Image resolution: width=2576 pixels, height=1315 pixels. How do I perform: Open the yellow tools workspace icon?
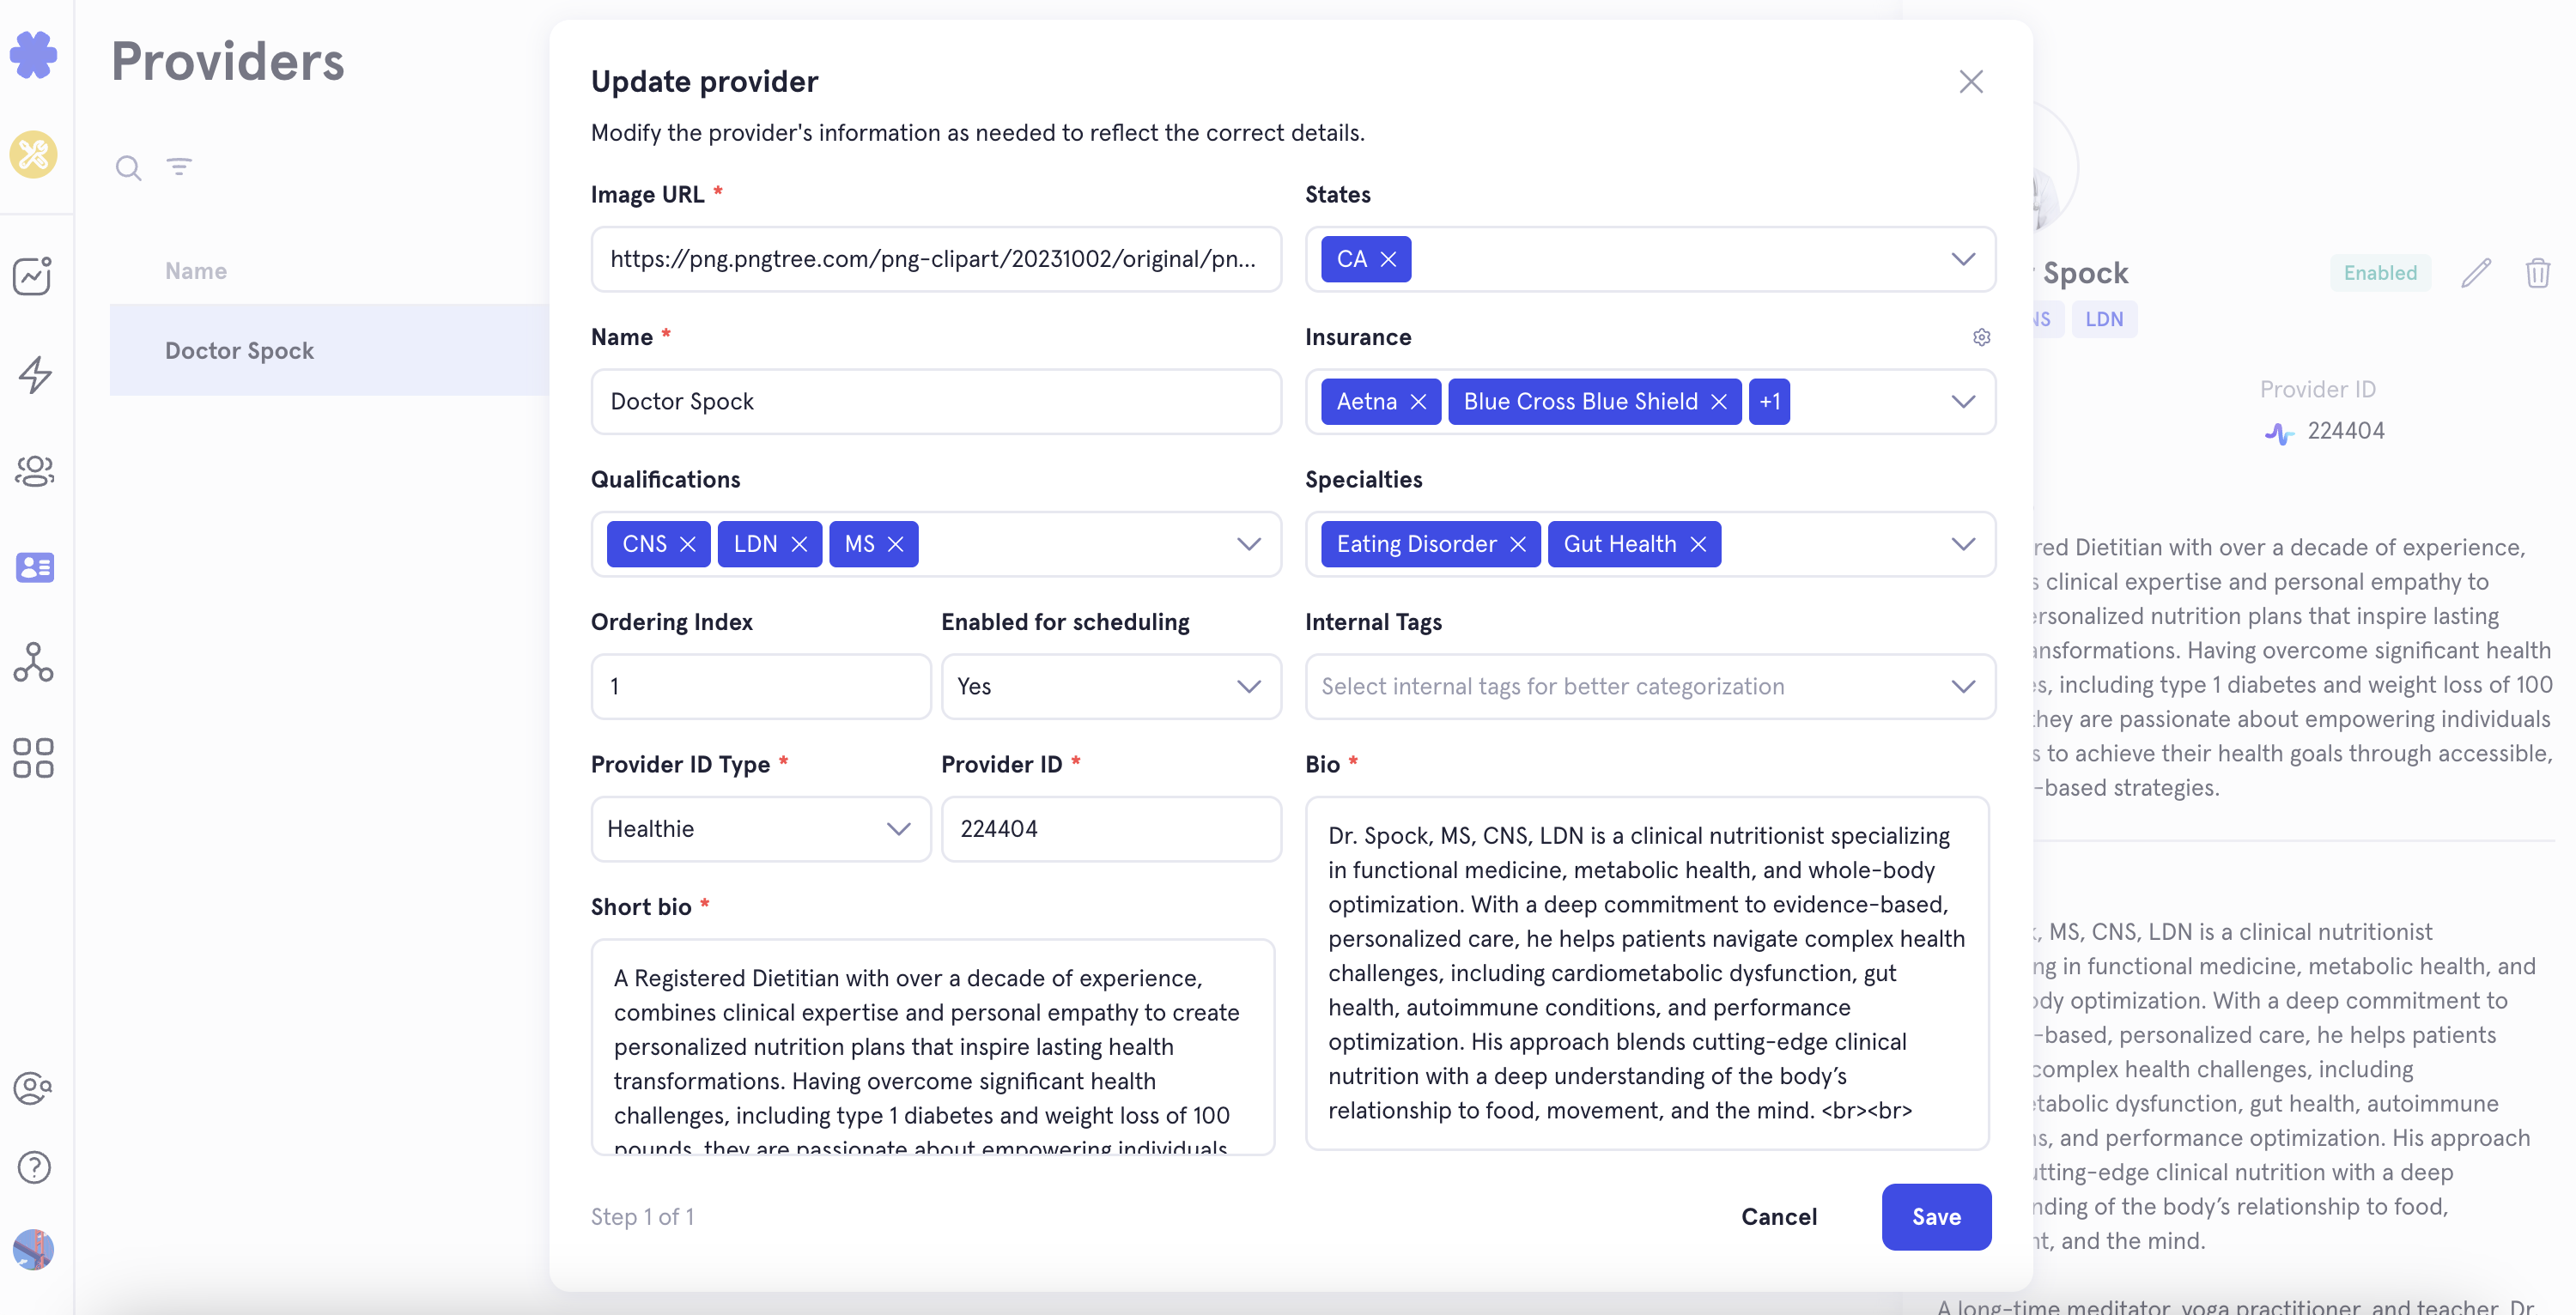tap(34, 155)
